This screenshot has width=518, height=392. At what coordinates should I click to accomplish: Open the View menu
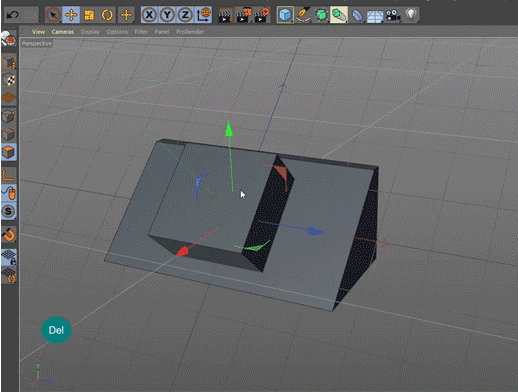click(x=38, y=32)
